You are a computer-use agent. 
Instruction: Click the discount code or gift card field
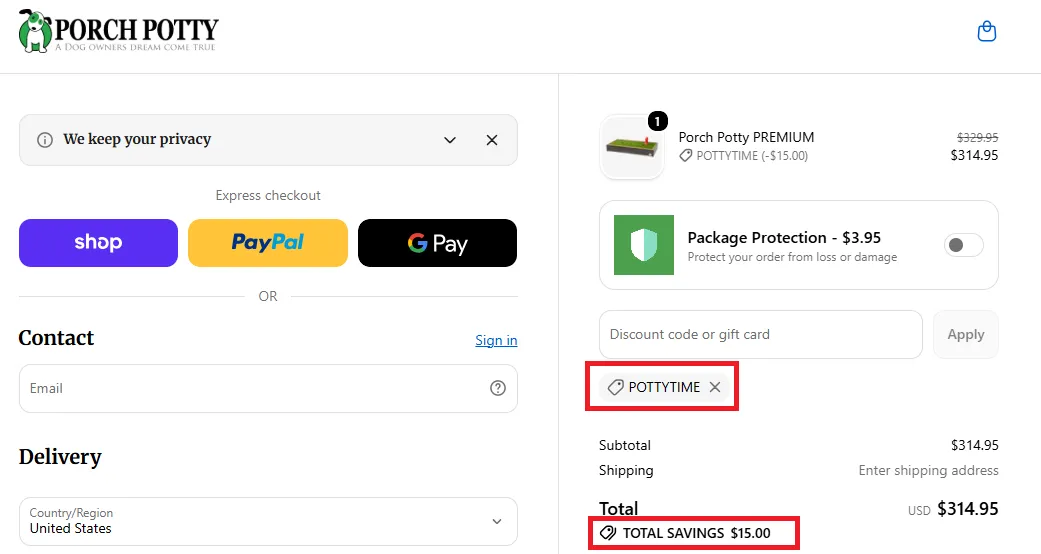[761, 334]
